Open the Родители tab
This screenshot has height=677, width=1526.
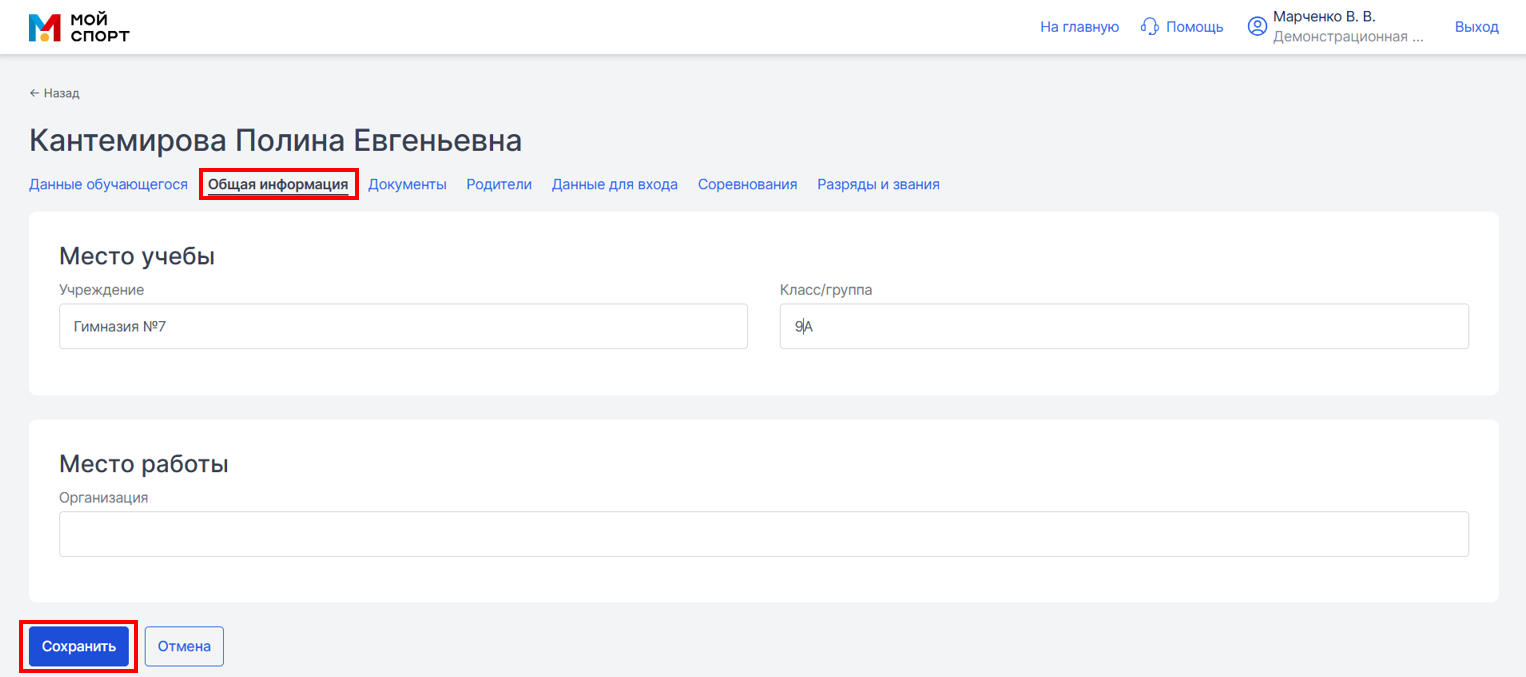[499, 184]
